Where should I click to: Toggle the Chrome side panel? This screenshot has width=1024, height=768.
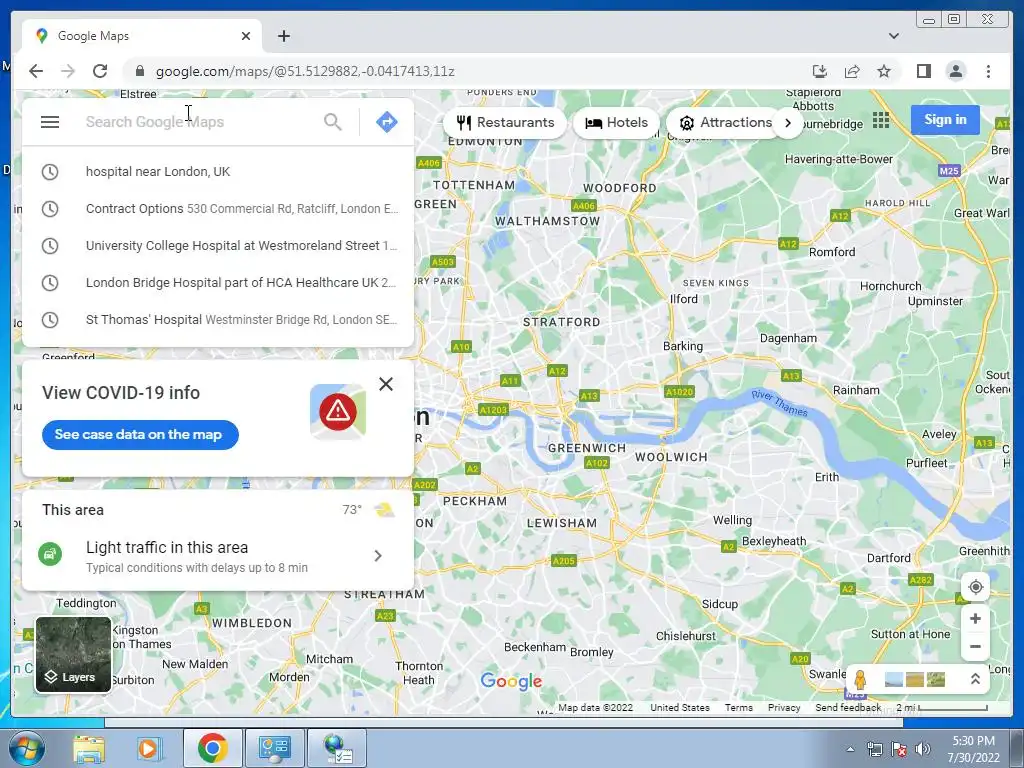click(x=923, y=71)
